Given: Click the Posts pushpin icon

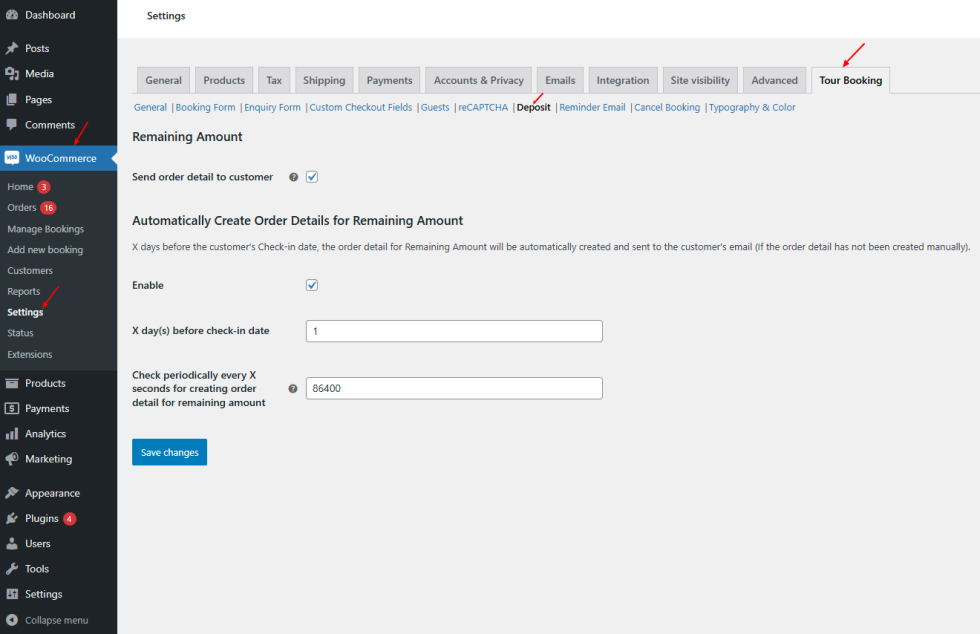Looking at the screenshot, I should click(x=12, y=48).
